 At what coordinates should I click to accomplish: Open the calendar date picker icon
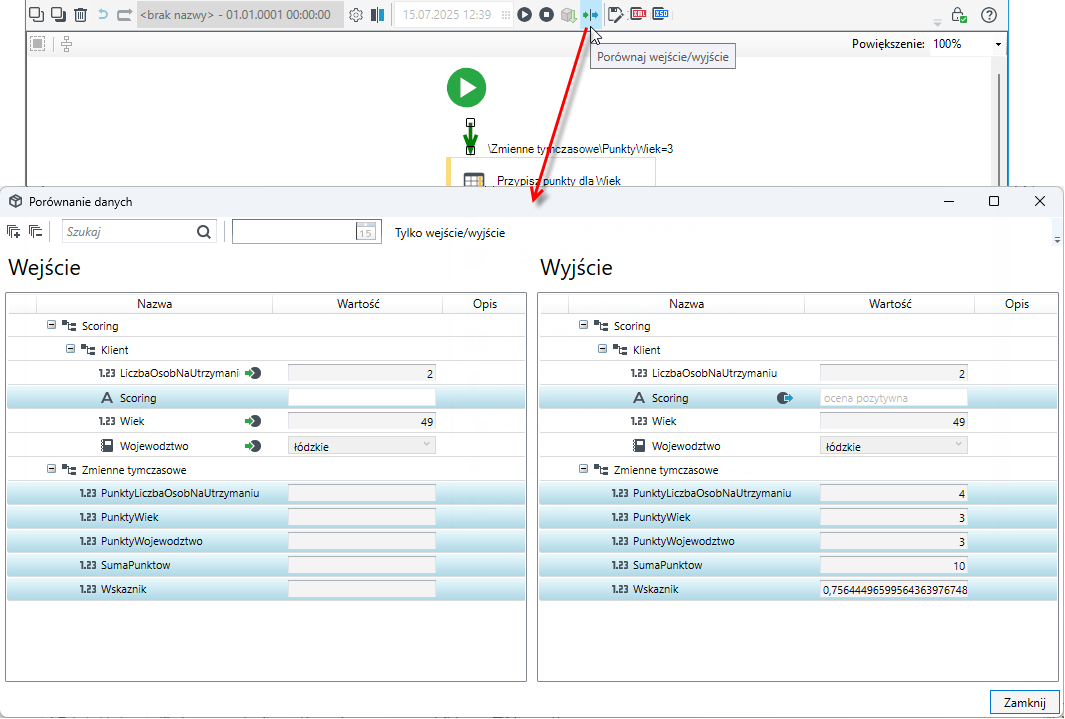point(366,232)
